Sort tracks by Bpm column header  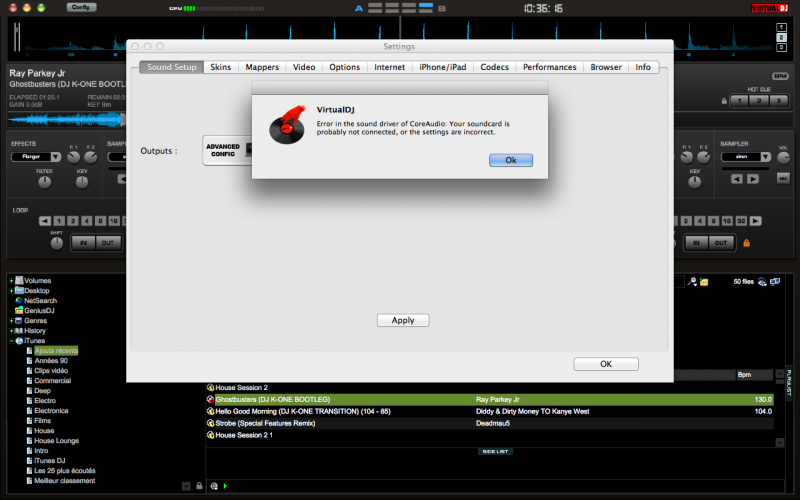(x=754, y=374)
